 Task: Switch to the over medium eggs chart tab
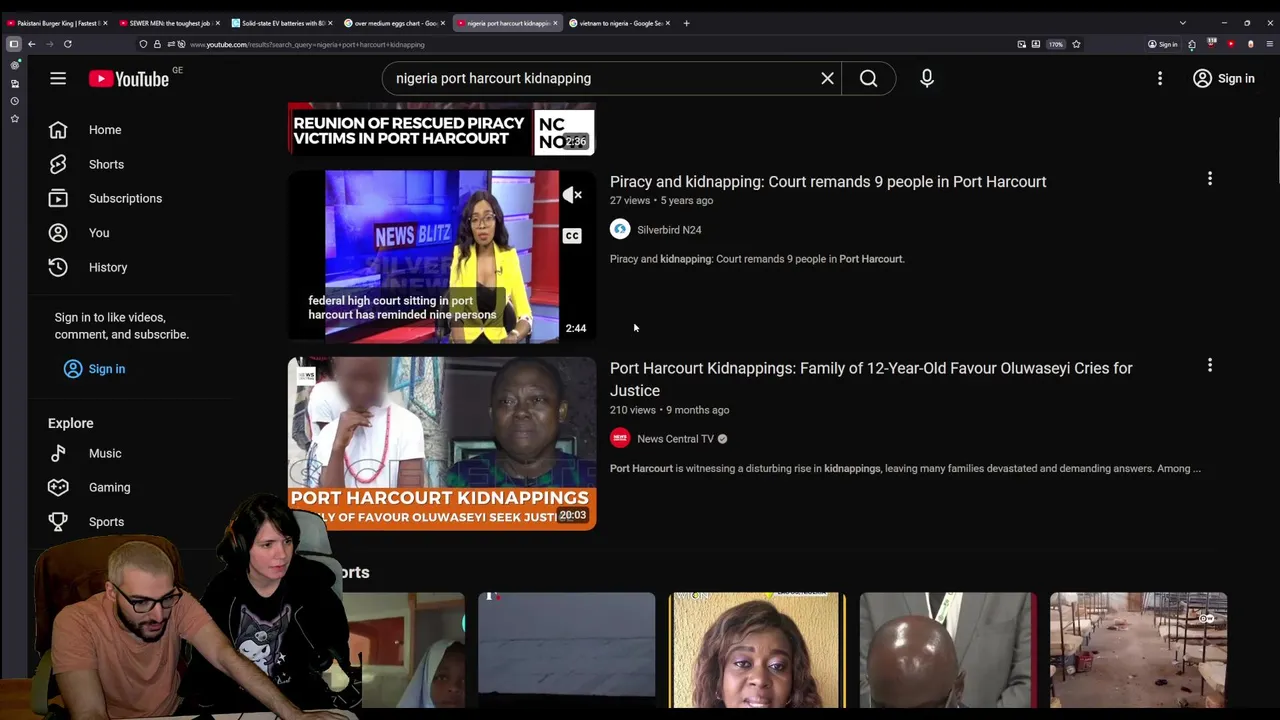394,23
